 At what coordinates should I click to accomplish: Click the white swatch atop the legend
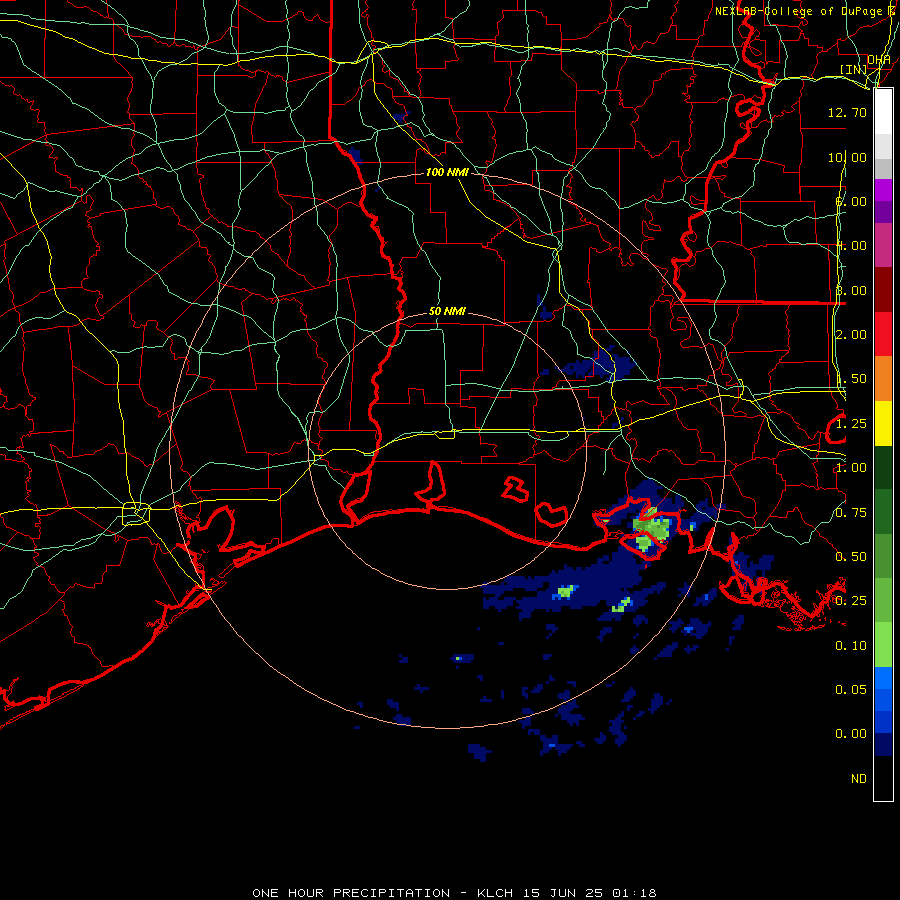pyautogui.click(x=883, y=112)
